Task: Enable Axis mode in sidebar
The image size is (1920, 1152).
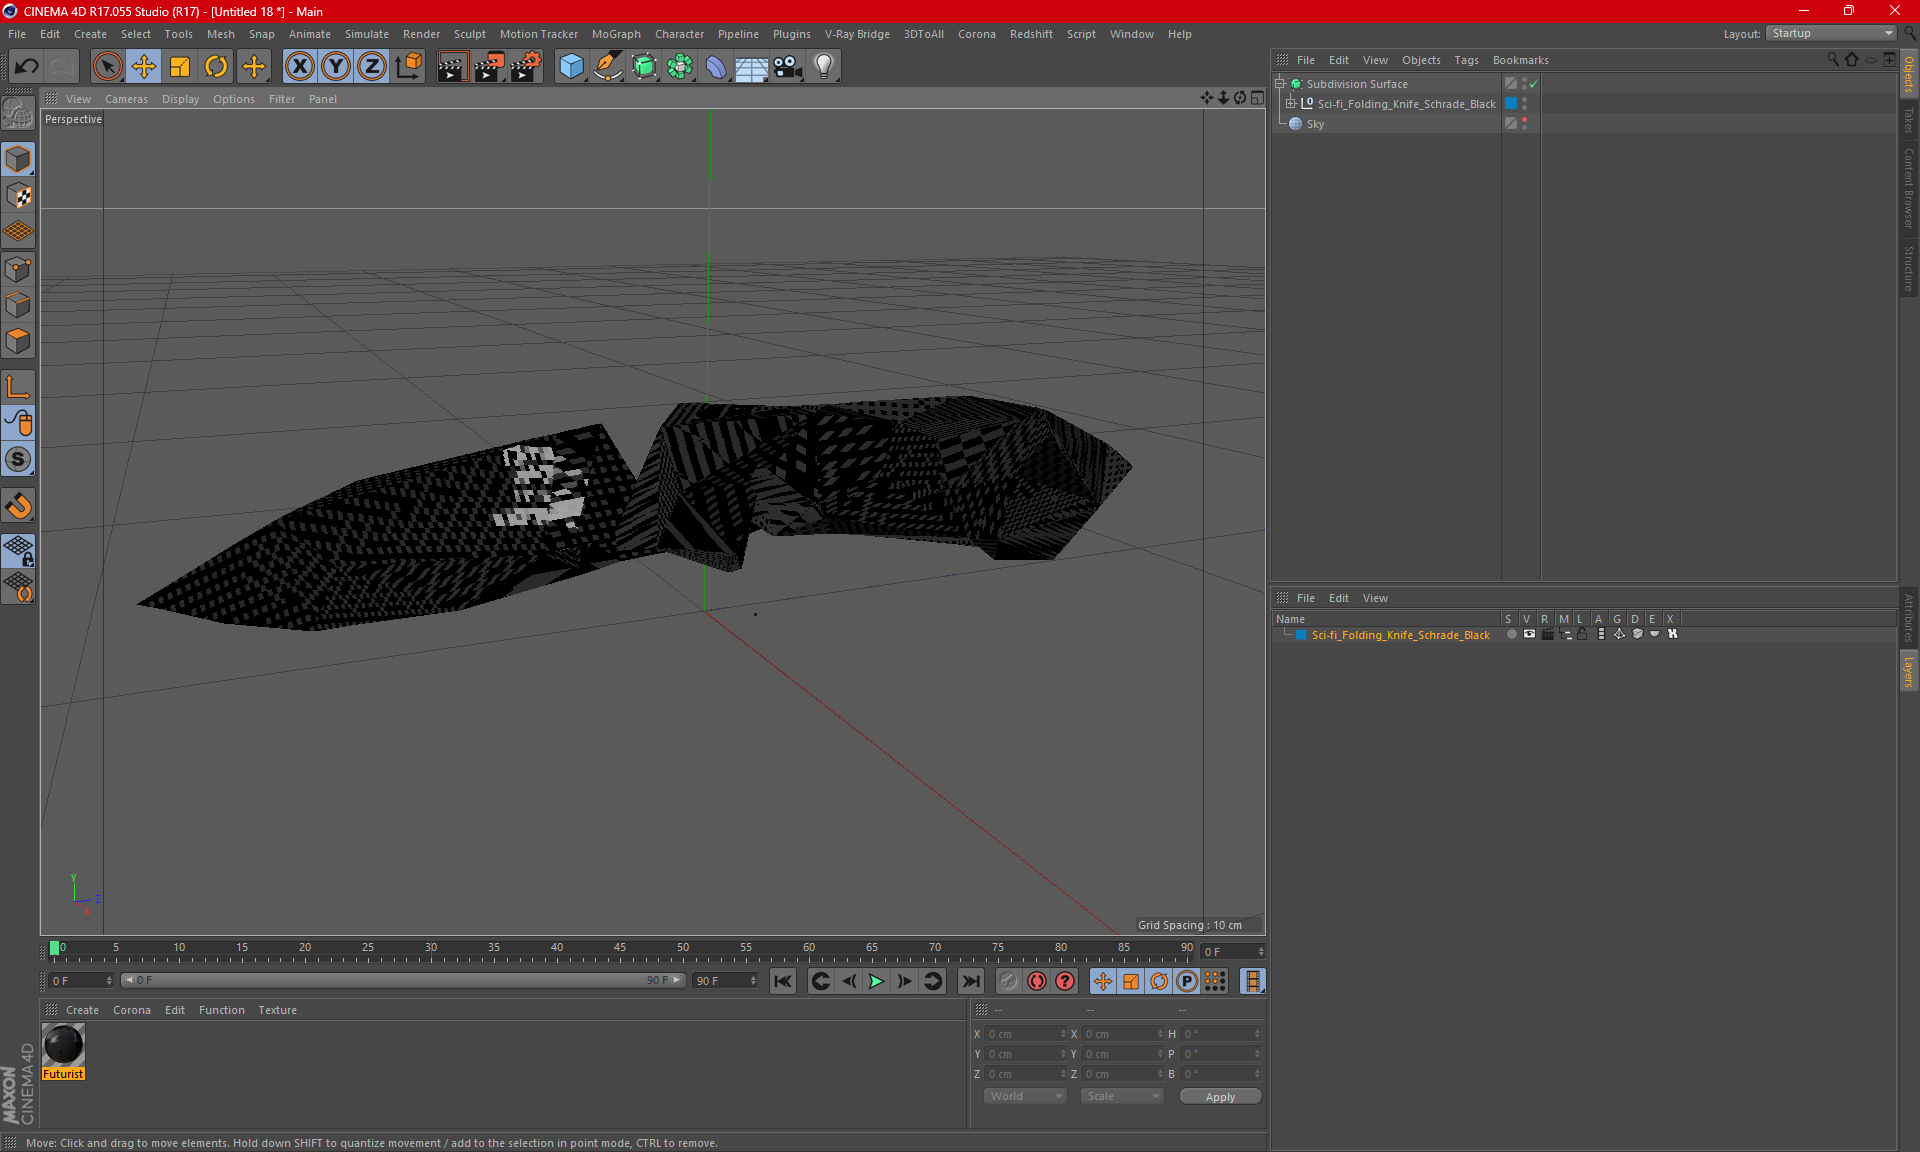Action: [x=18, y=387]
